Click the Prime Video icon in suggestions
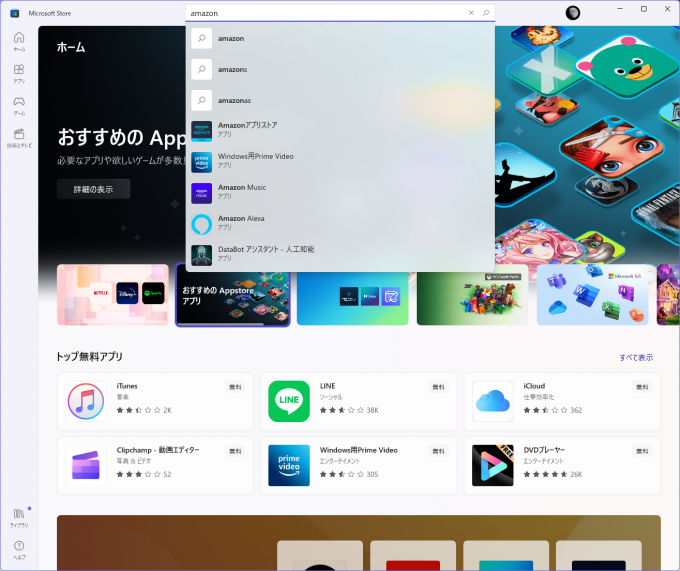680x571 pixels. tap(202, 162)
